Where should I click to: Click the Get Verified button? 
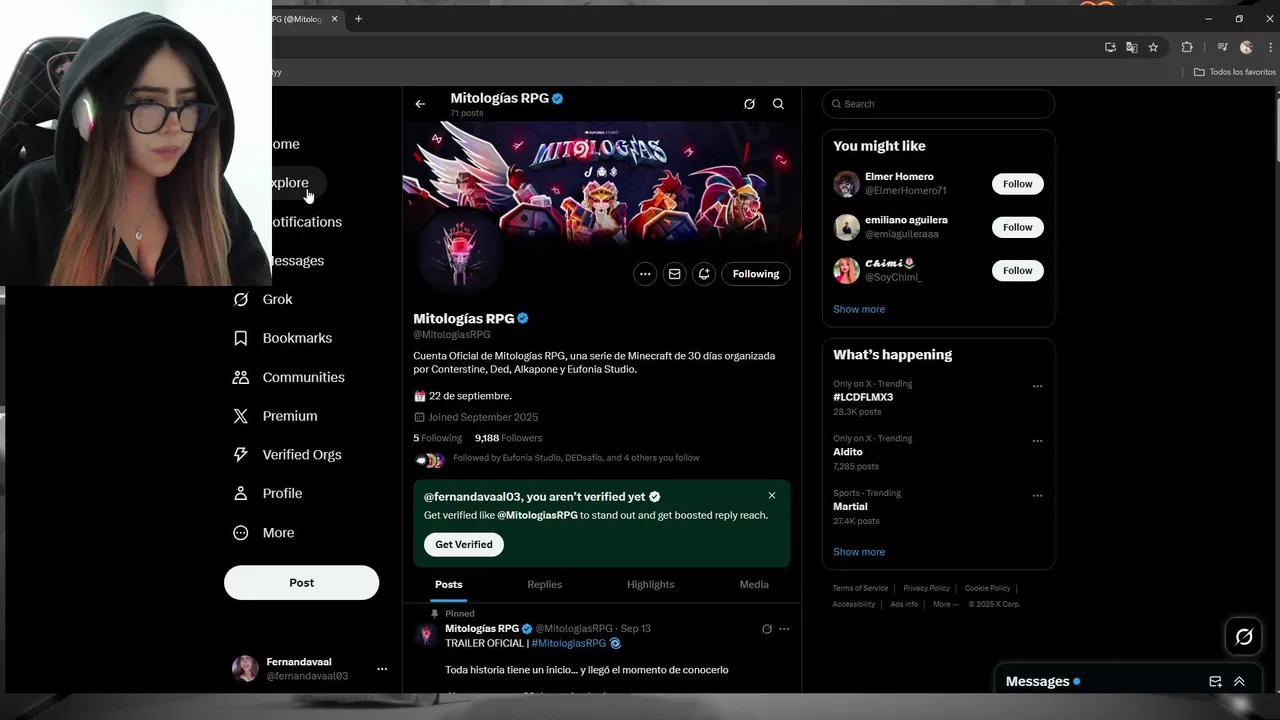click(464, 545)
